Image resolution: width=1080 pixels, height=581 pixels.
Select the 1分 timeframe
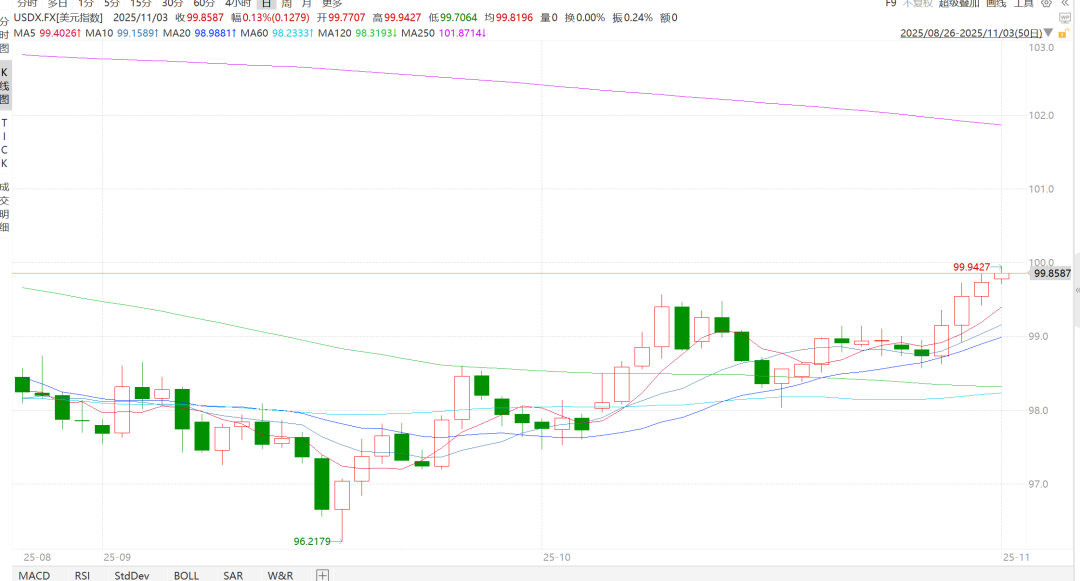tap(85, 3)
